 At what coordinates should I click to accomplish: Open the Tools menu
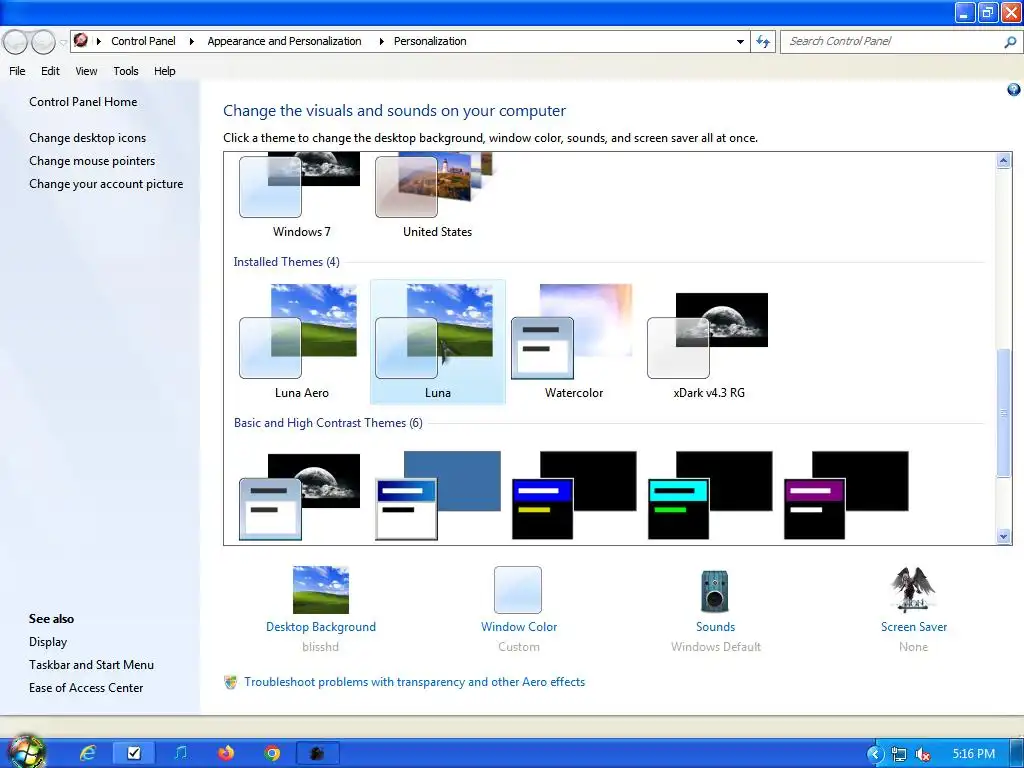point(125,71)
